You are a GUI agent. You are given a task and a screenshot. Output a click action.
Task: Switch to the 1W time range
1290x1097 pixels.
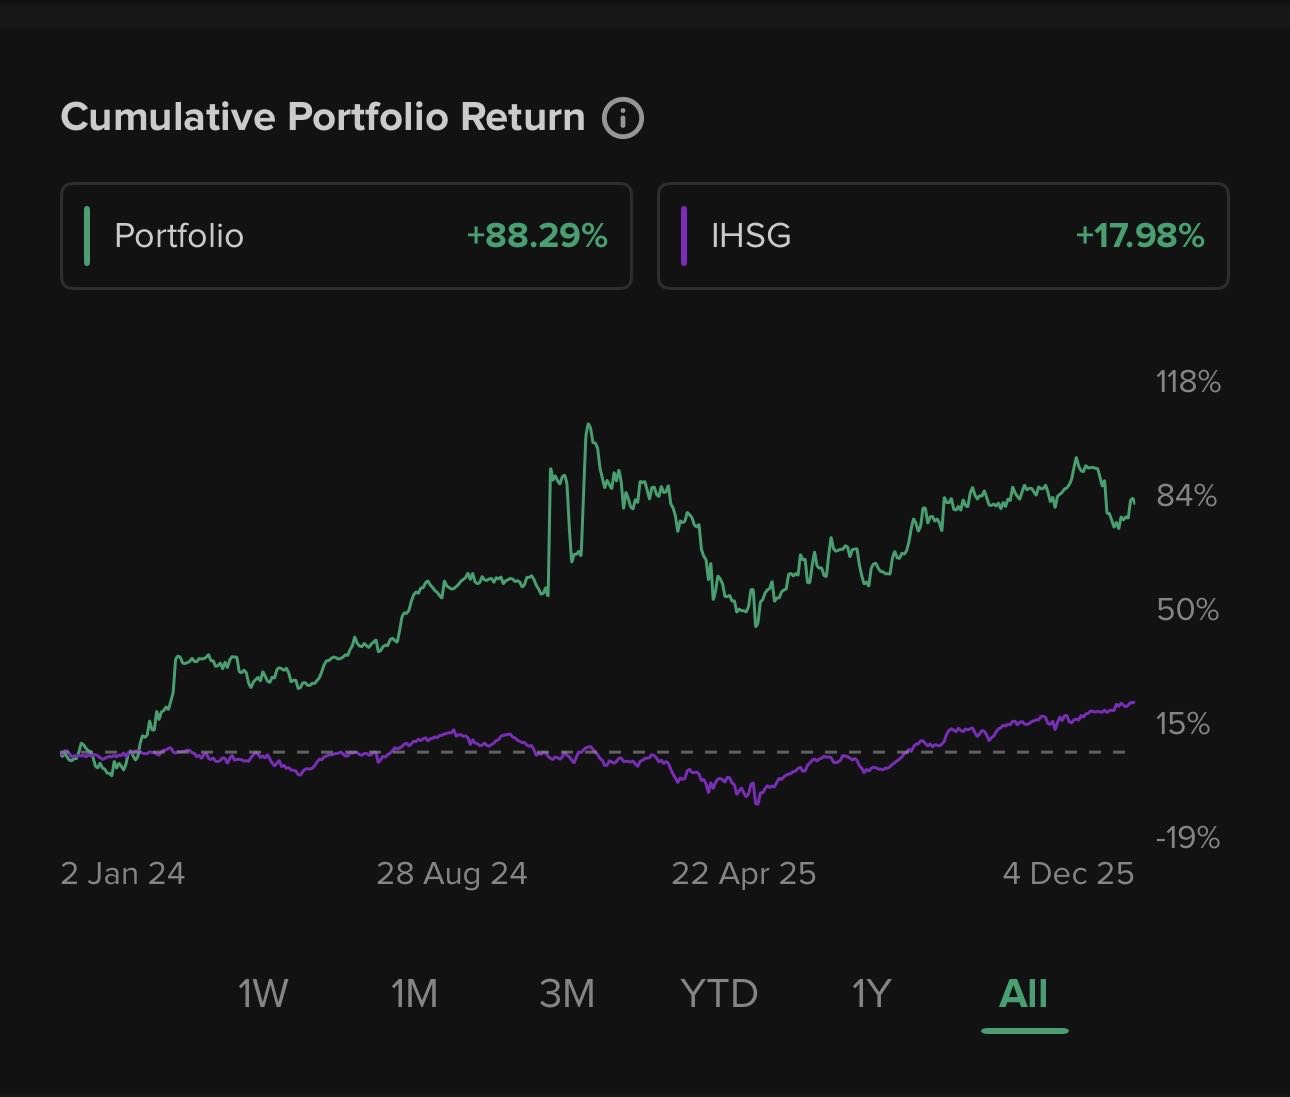coord(263,994)
